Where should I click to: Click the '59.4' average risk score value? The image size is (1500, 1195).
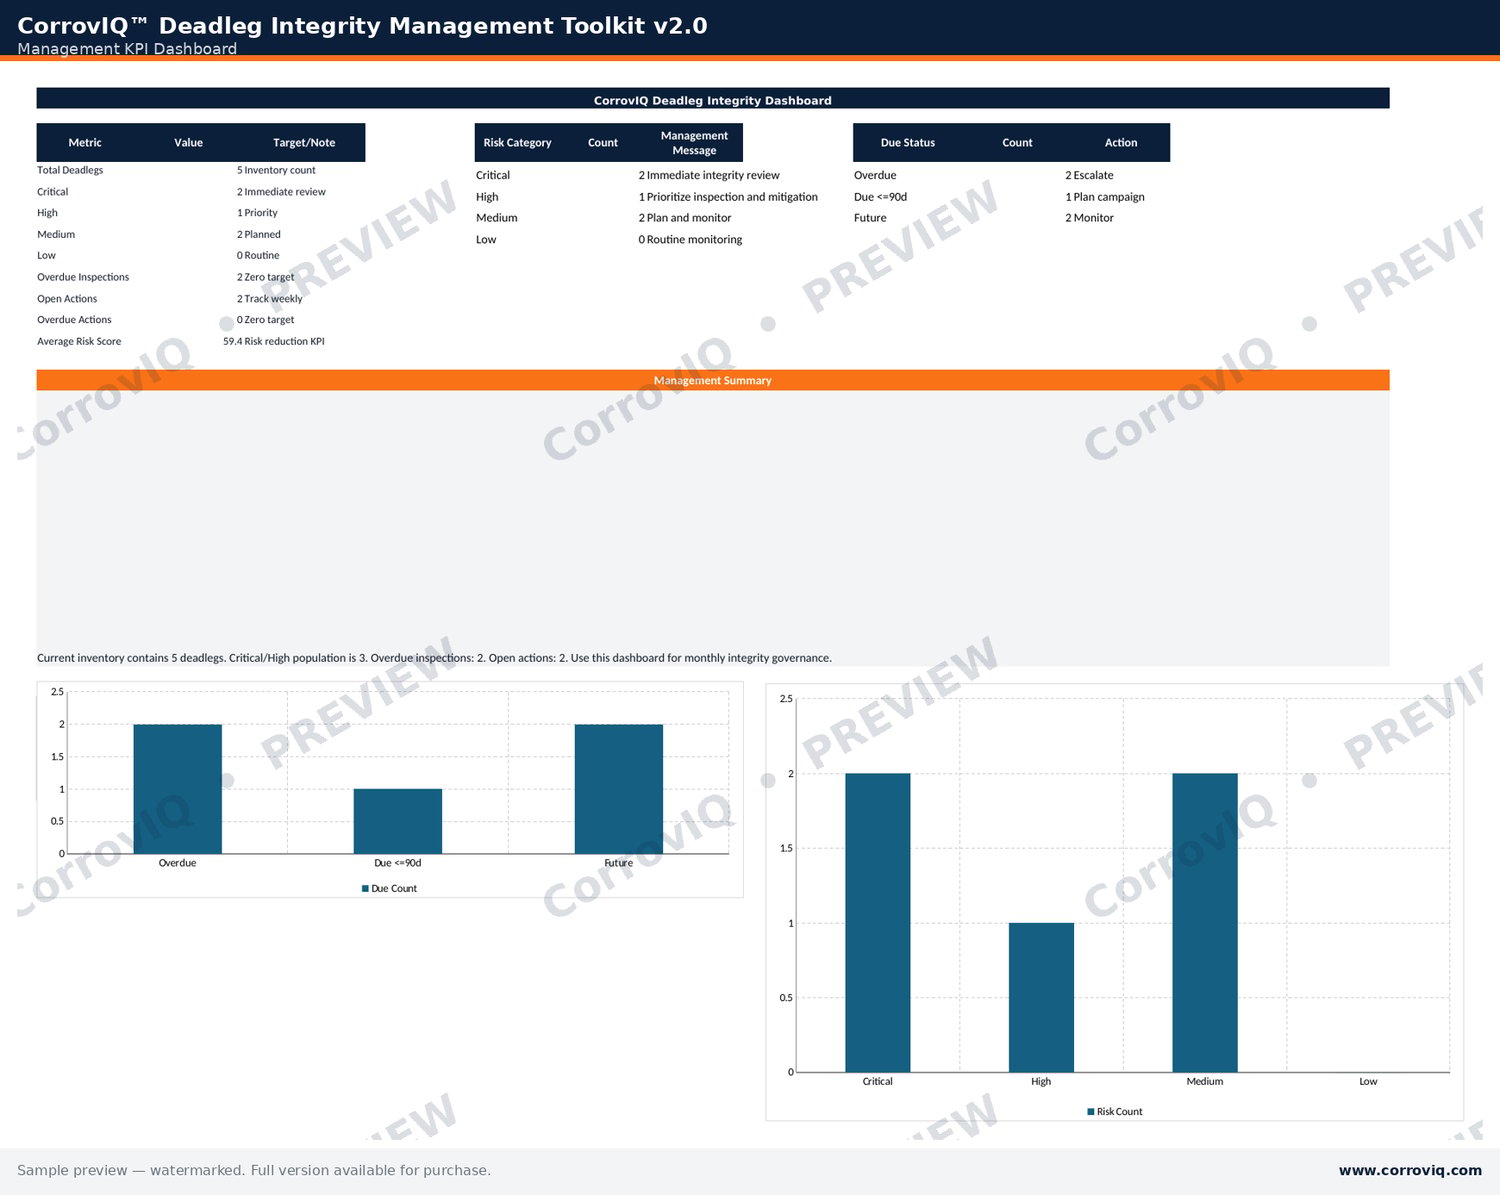[232, 341]
